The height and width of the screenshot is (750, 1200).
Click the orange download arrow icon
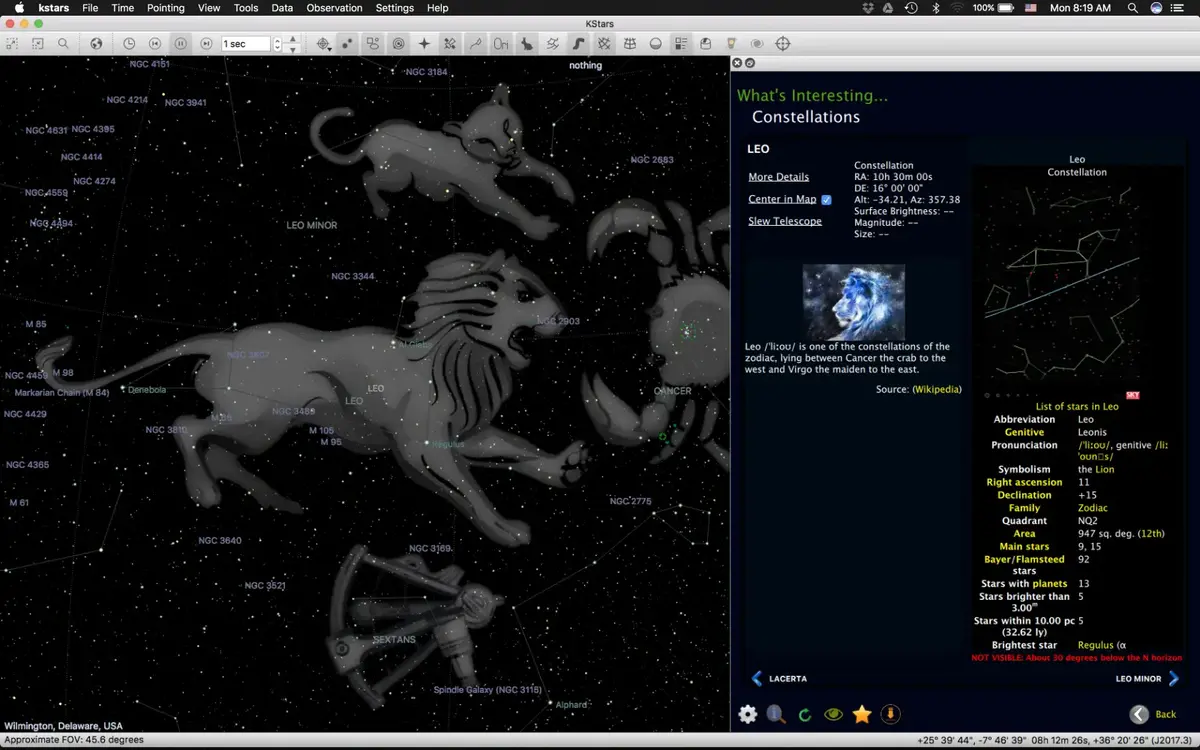pos(890,714)
